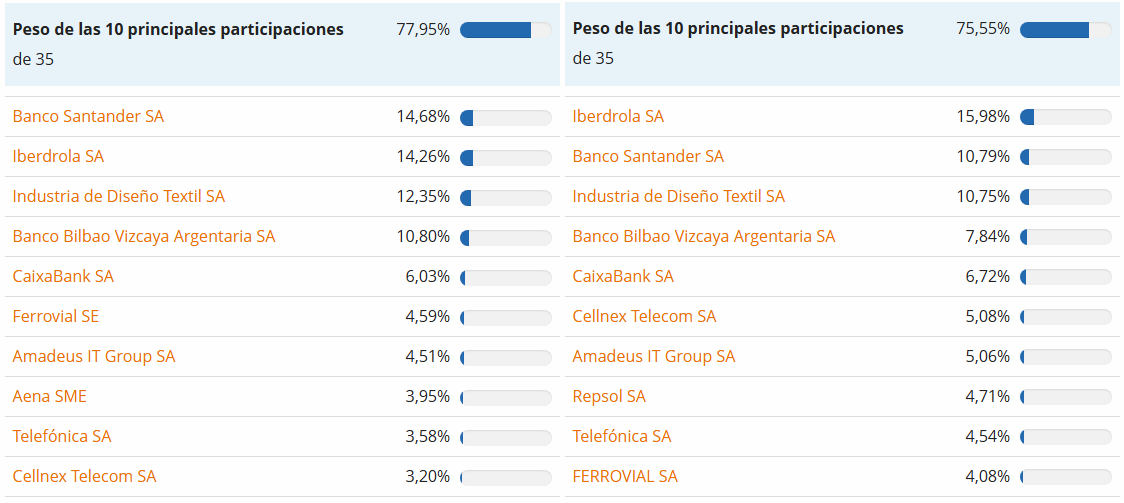Click CaixaBank SA link with 6,03% weight
The height and width of the screenshot is (503, 1124).
63,277
